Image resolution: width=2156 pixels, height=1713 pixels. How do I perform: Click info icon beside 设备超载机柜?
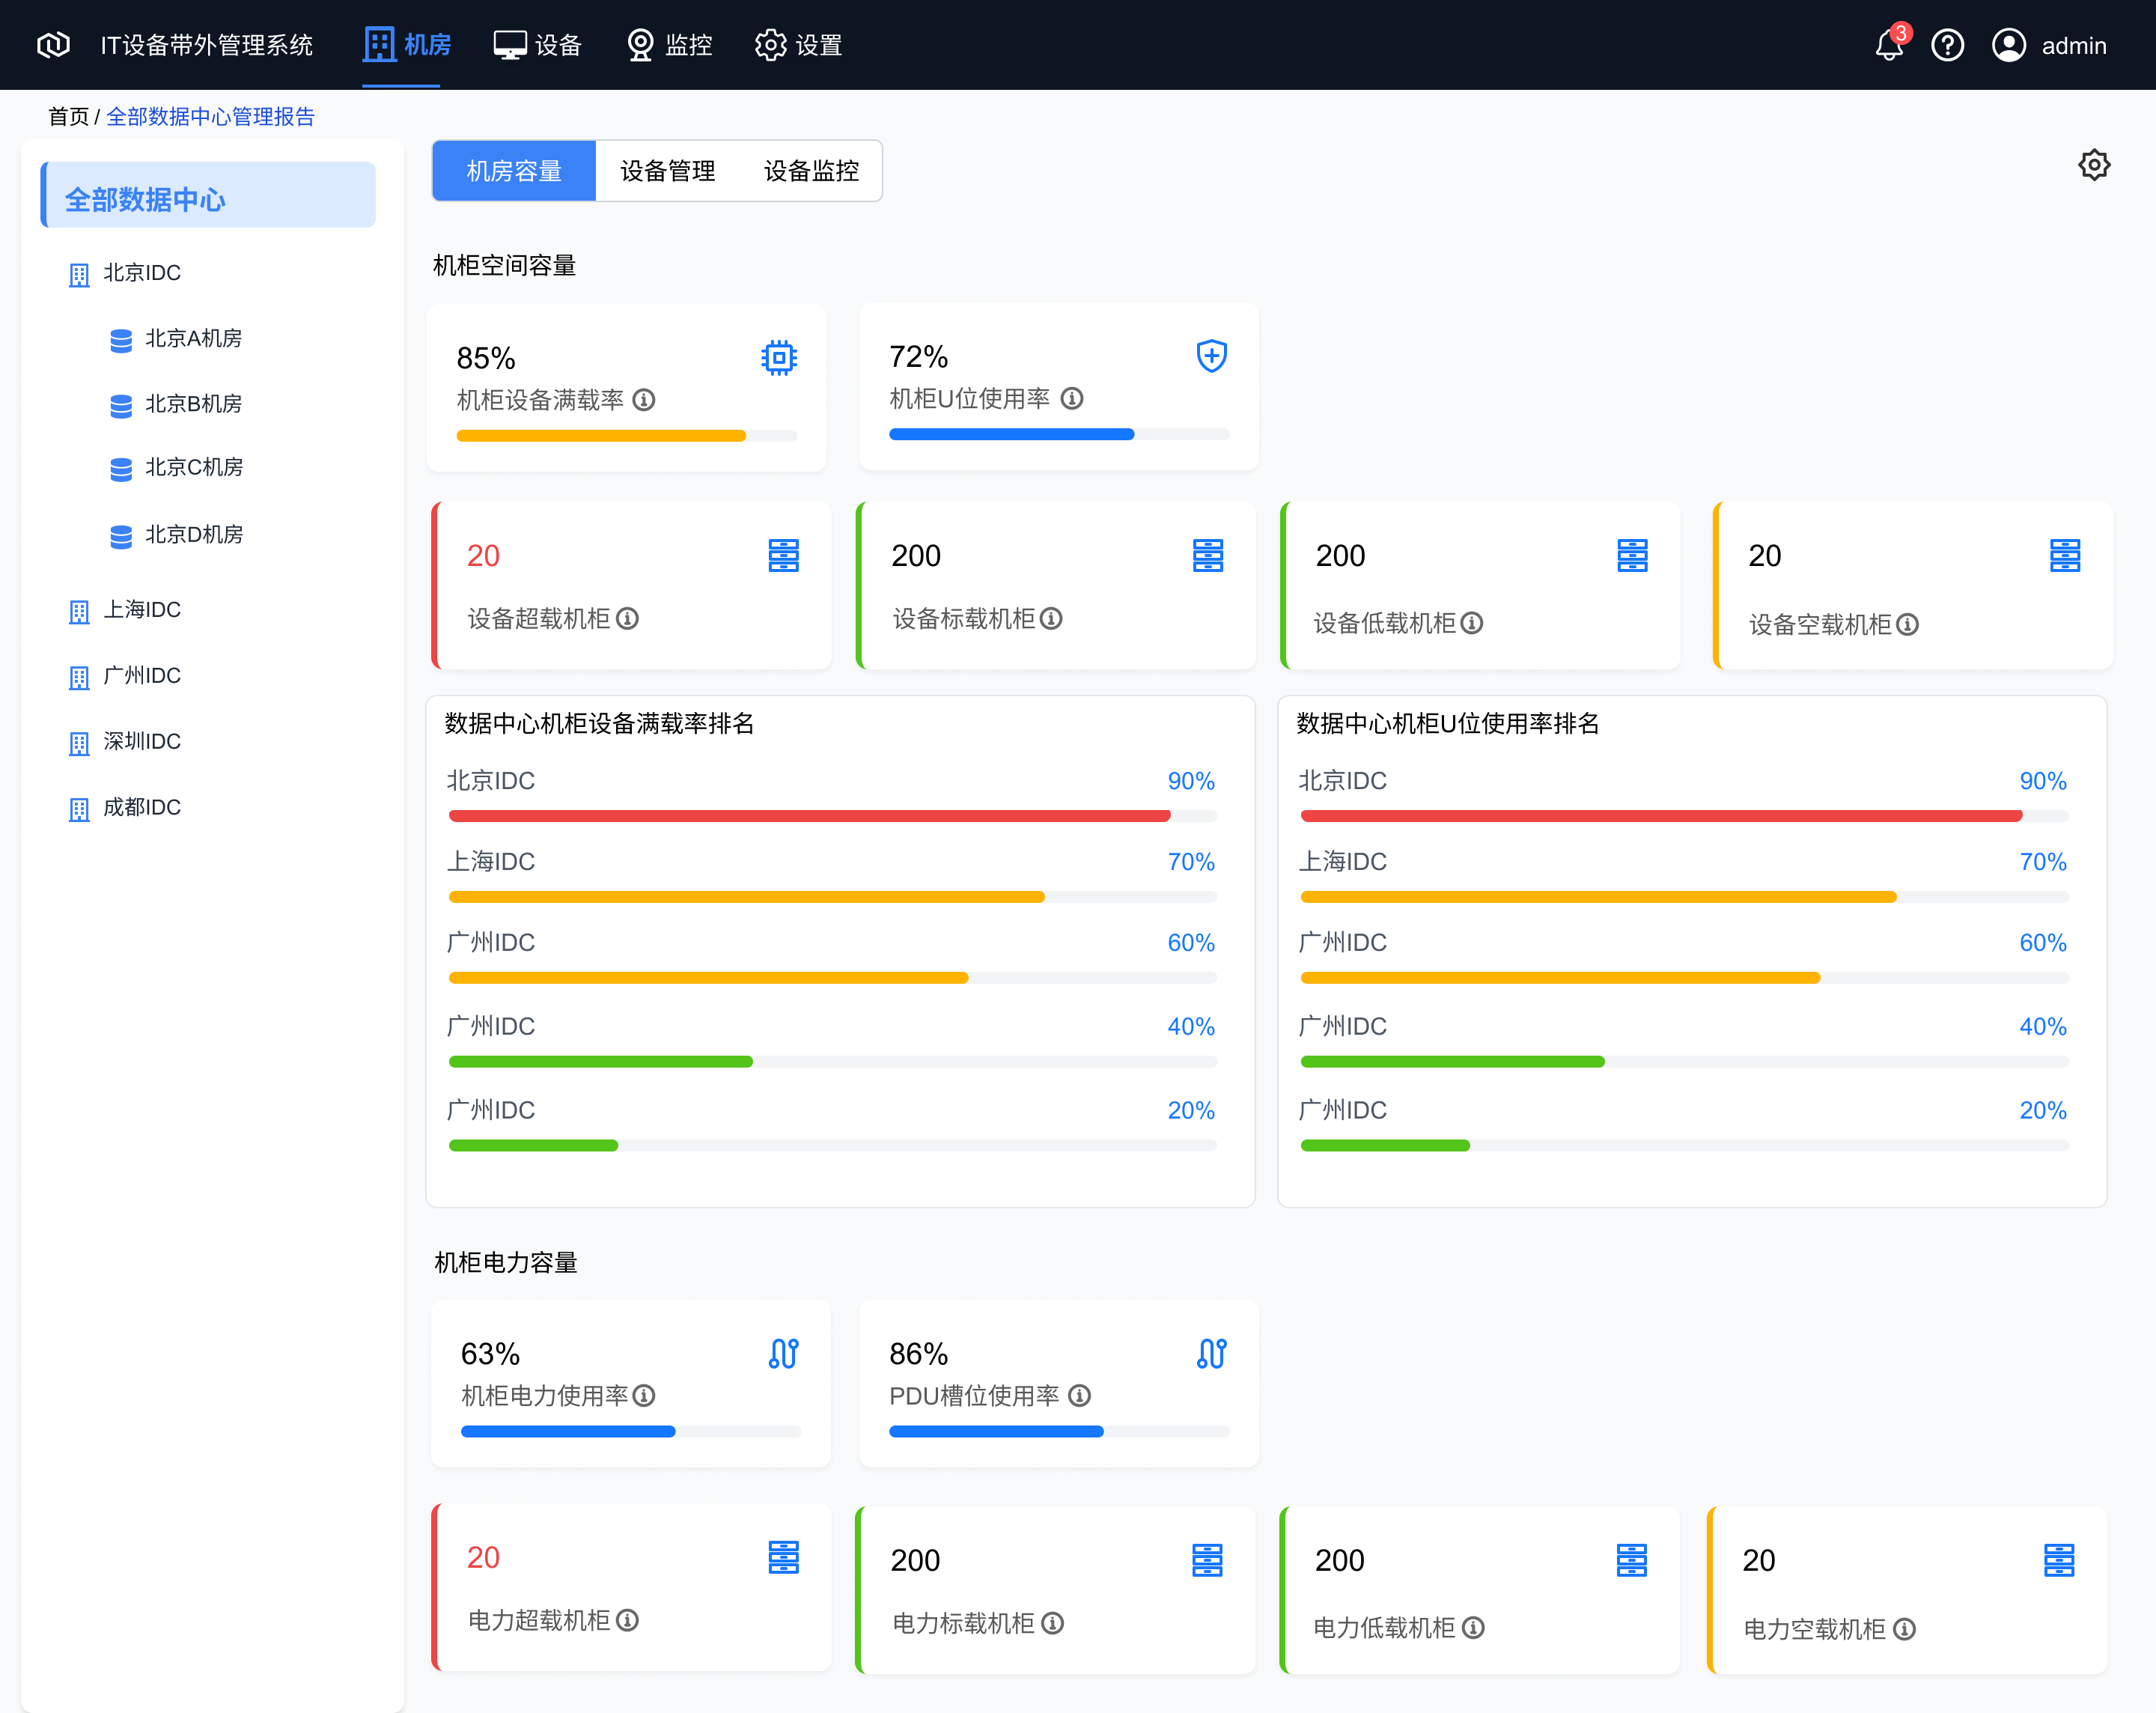tap(627, 619)
